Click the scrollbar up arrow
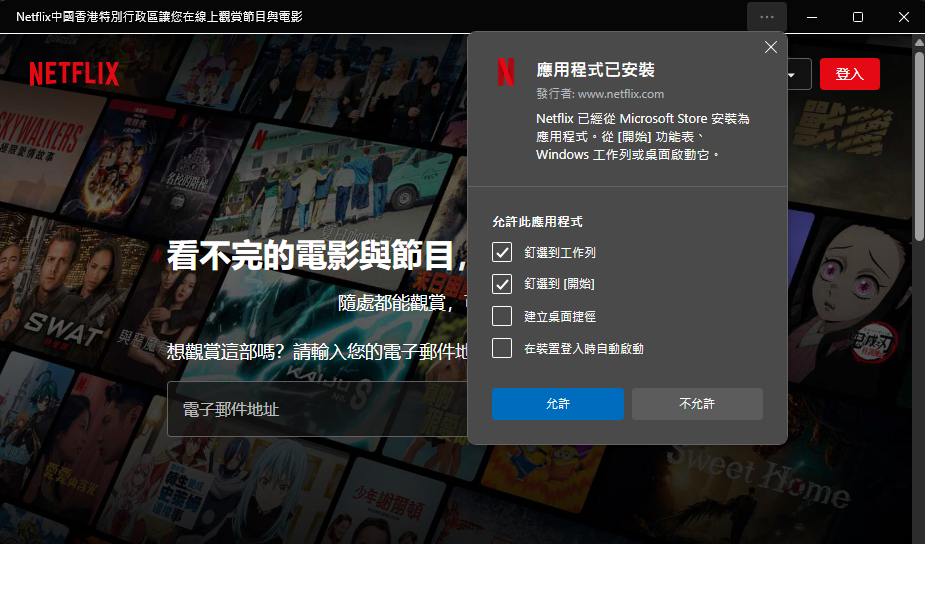 [919, 42]
